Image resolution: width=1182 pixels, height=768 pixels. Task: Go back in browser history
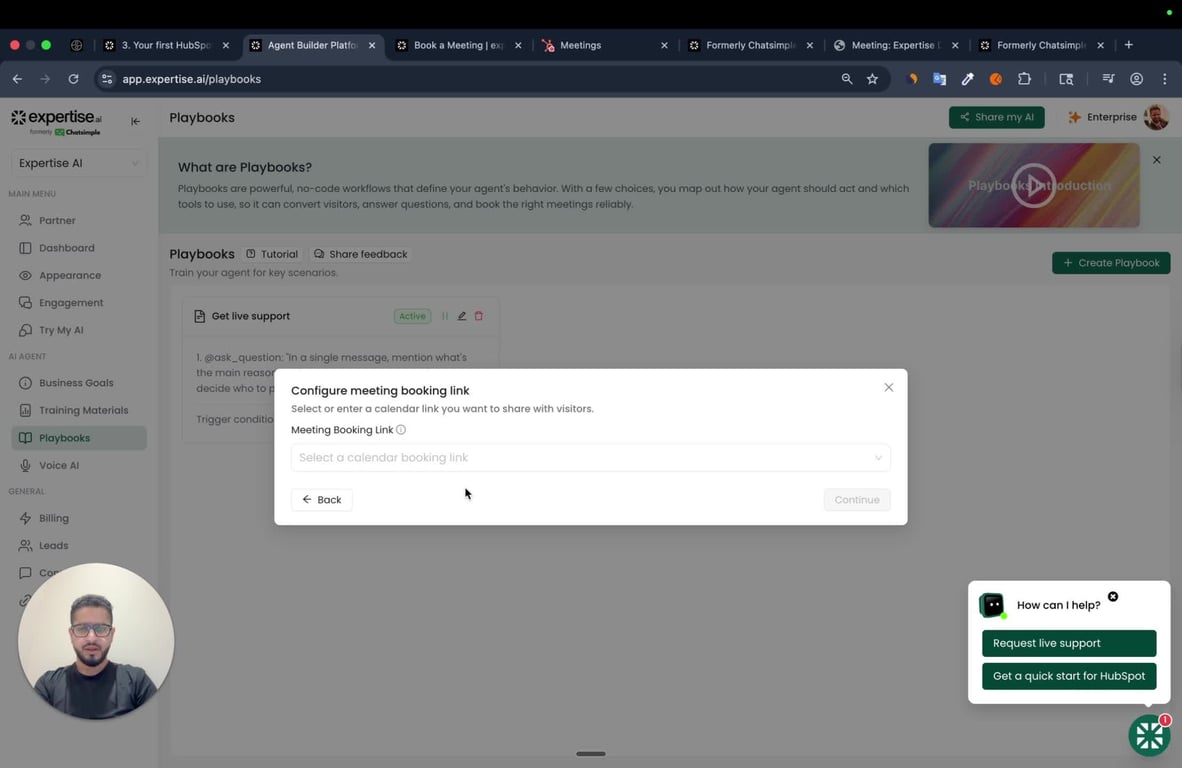(x=17, y=79)
